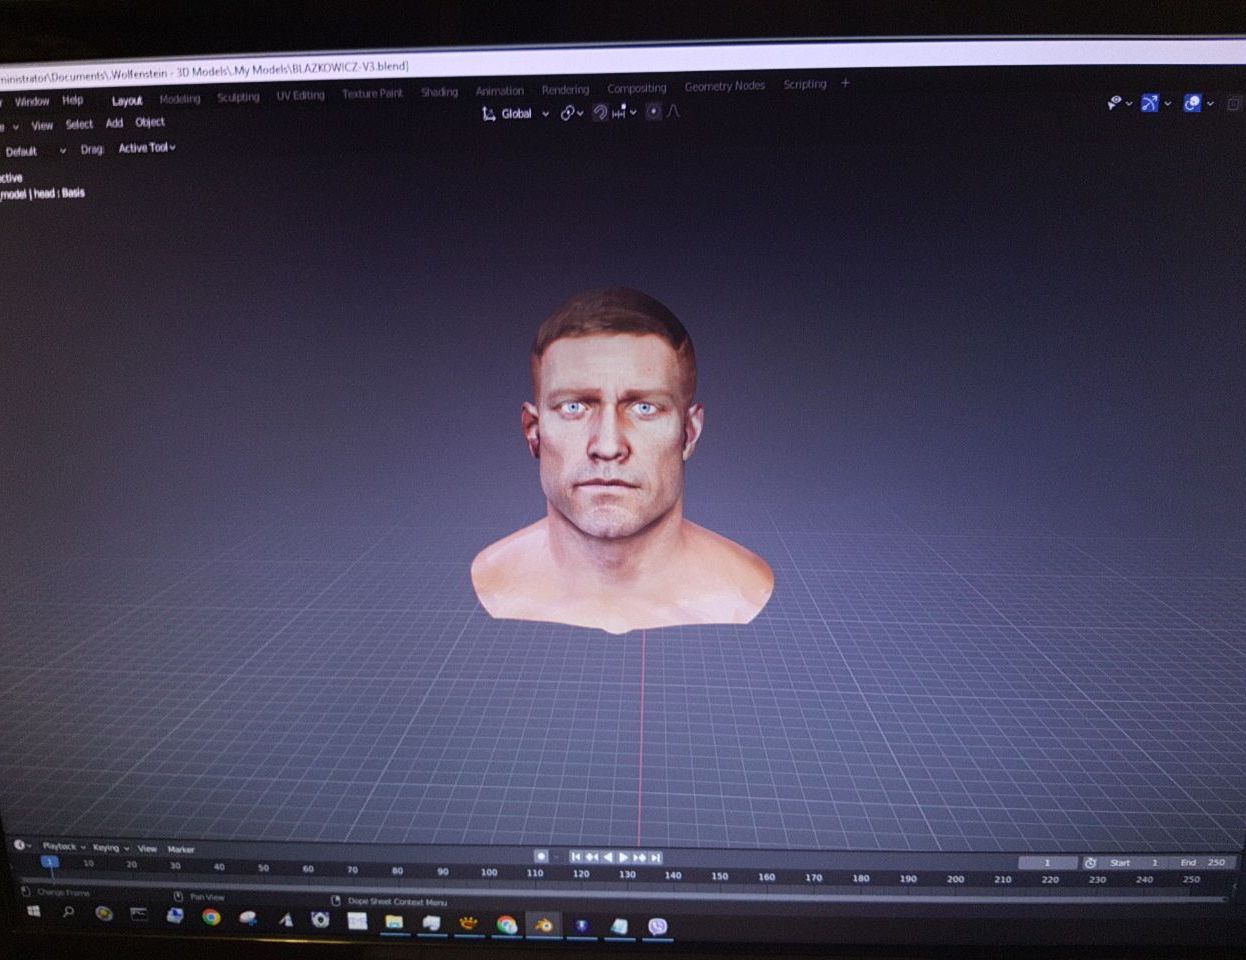Open the viewport View menu
The image size is (1246, 960).
(42, 126)
